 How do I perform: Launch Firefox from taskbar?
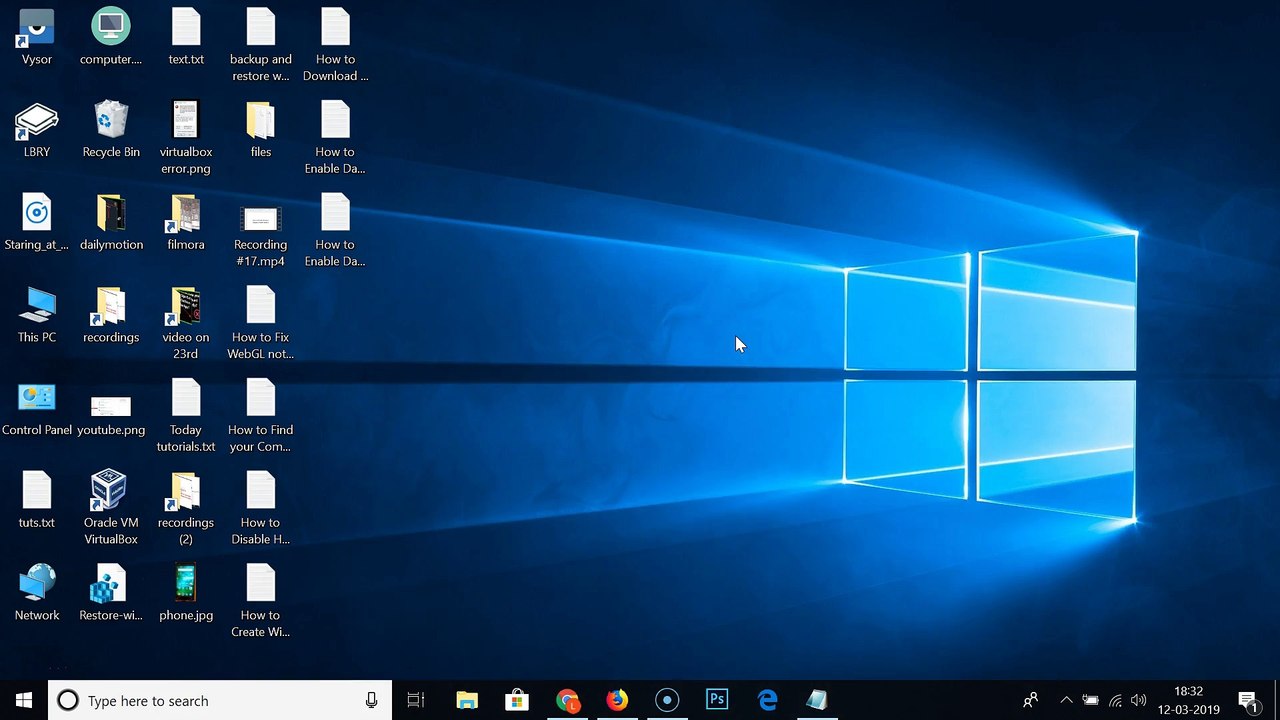point(617,700)
